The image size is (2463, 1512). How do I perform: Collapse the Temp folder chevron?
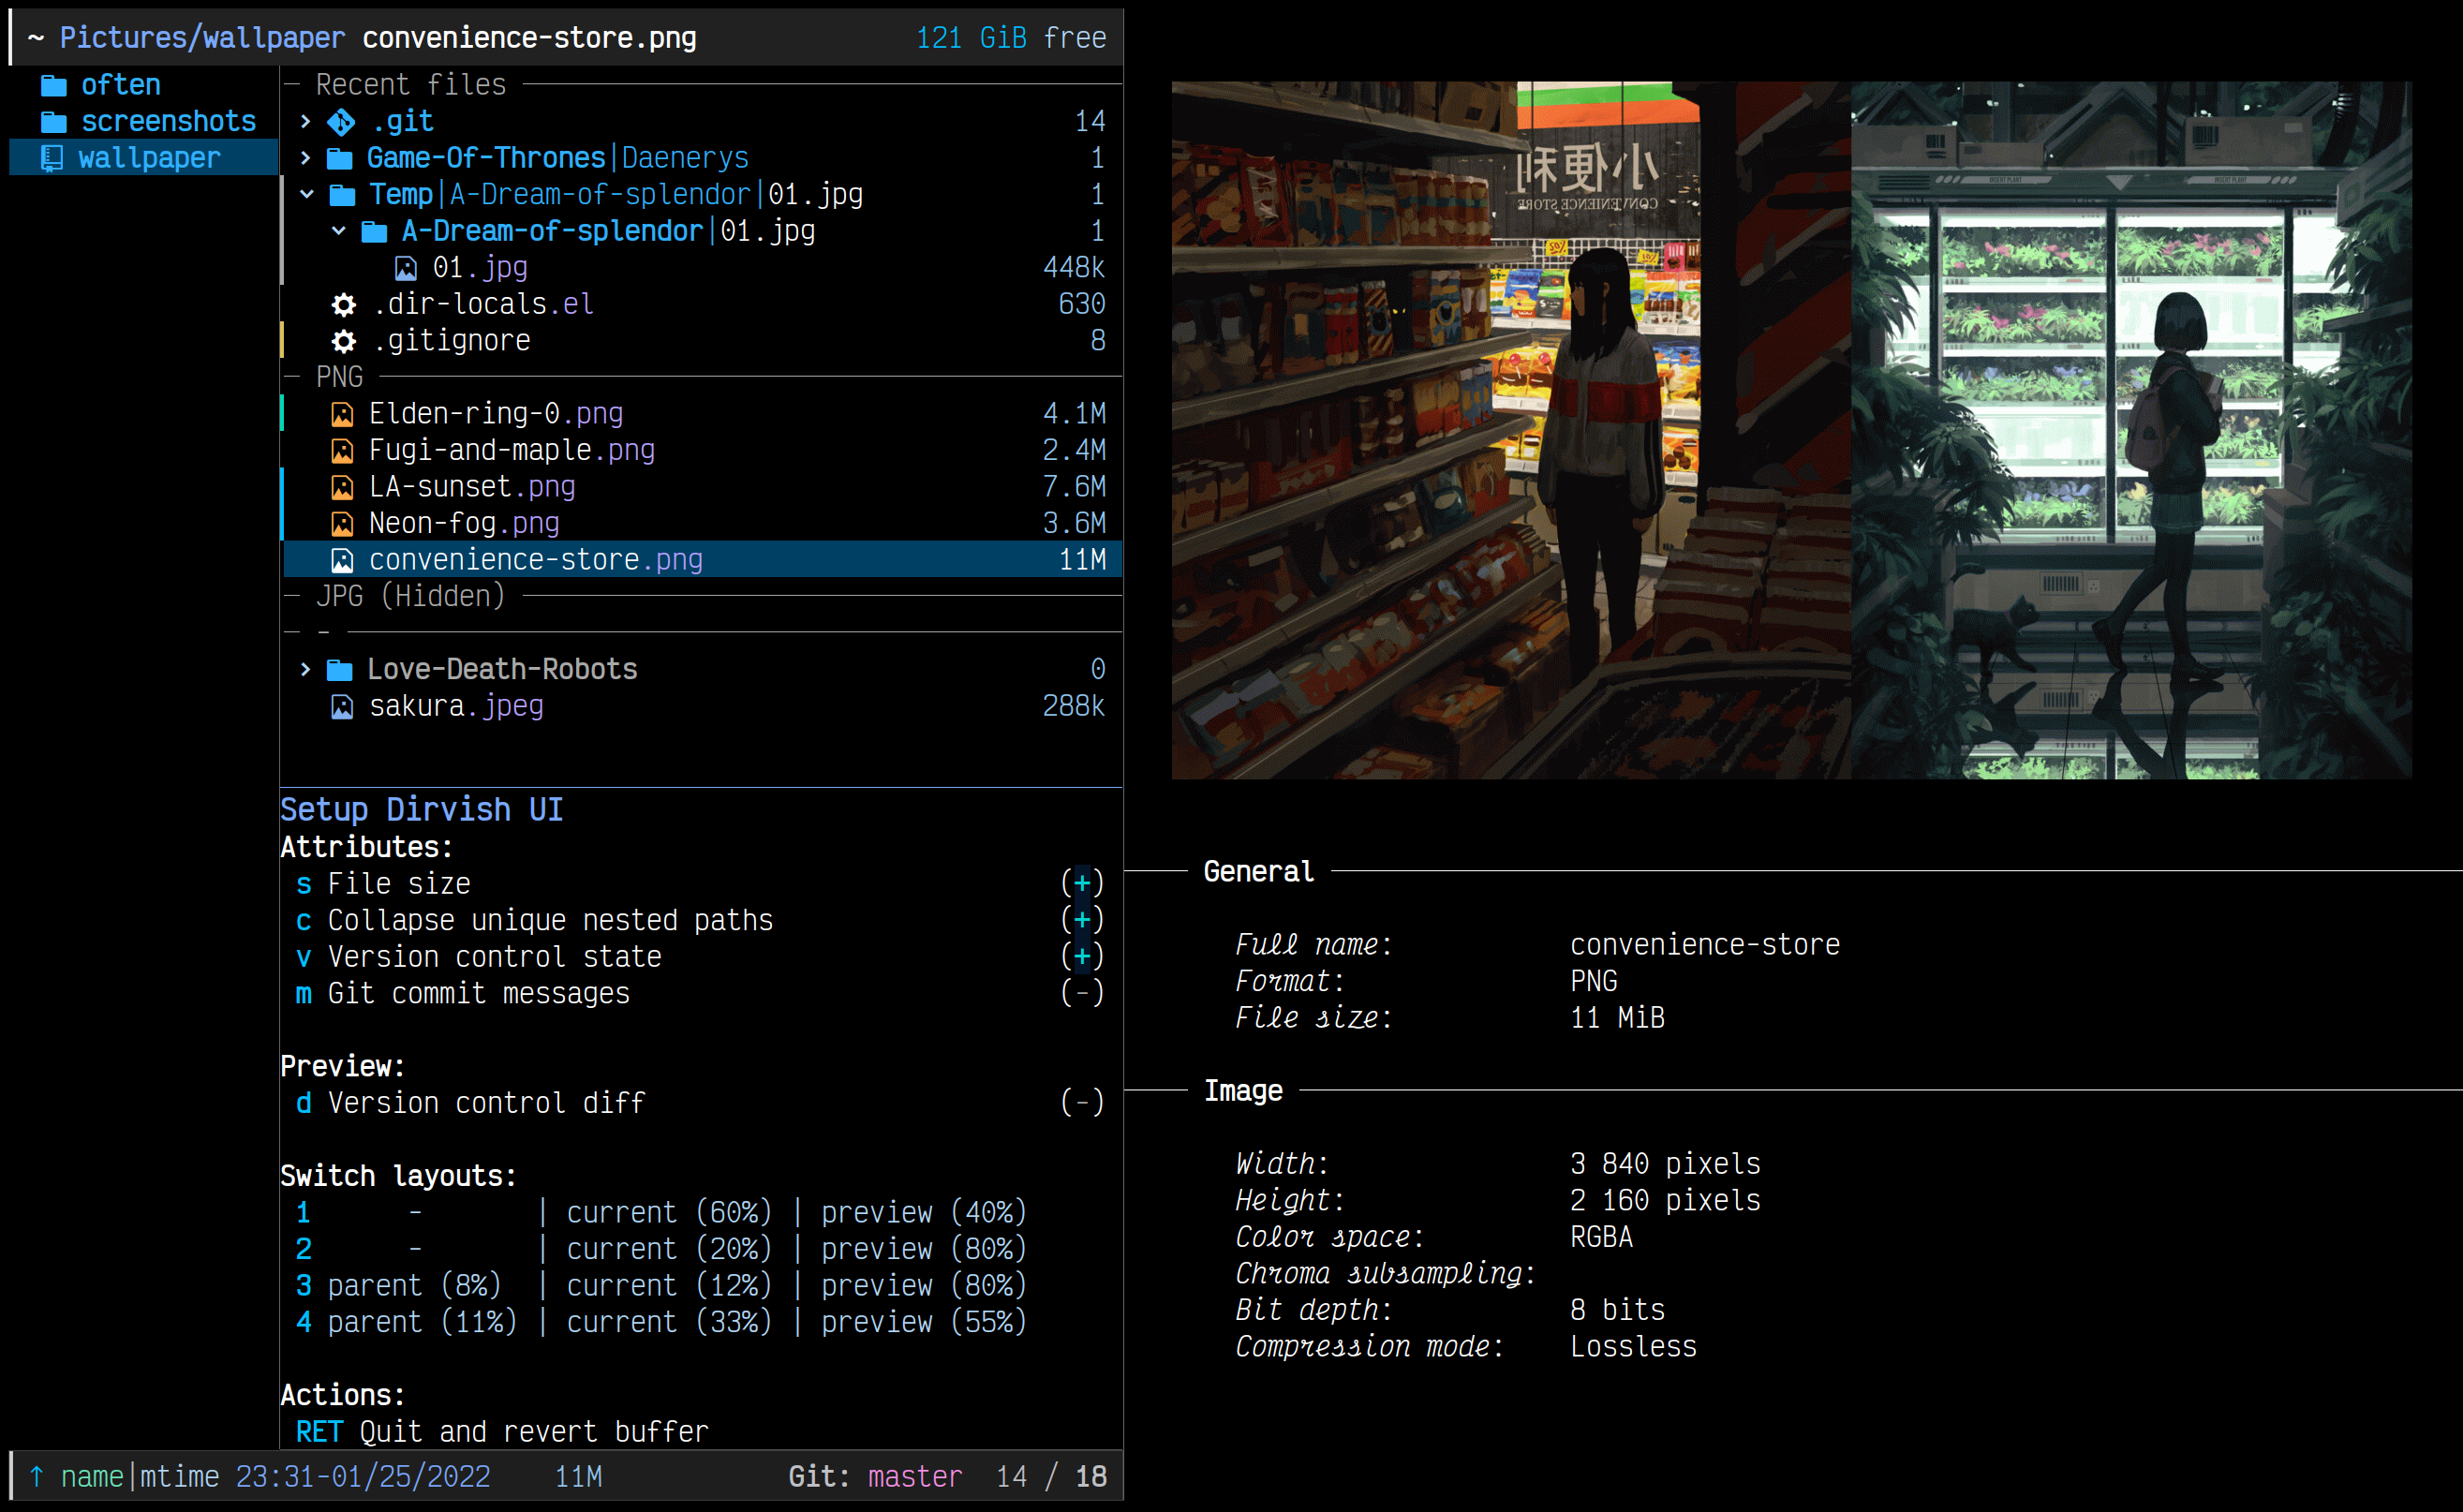[306, 194]
